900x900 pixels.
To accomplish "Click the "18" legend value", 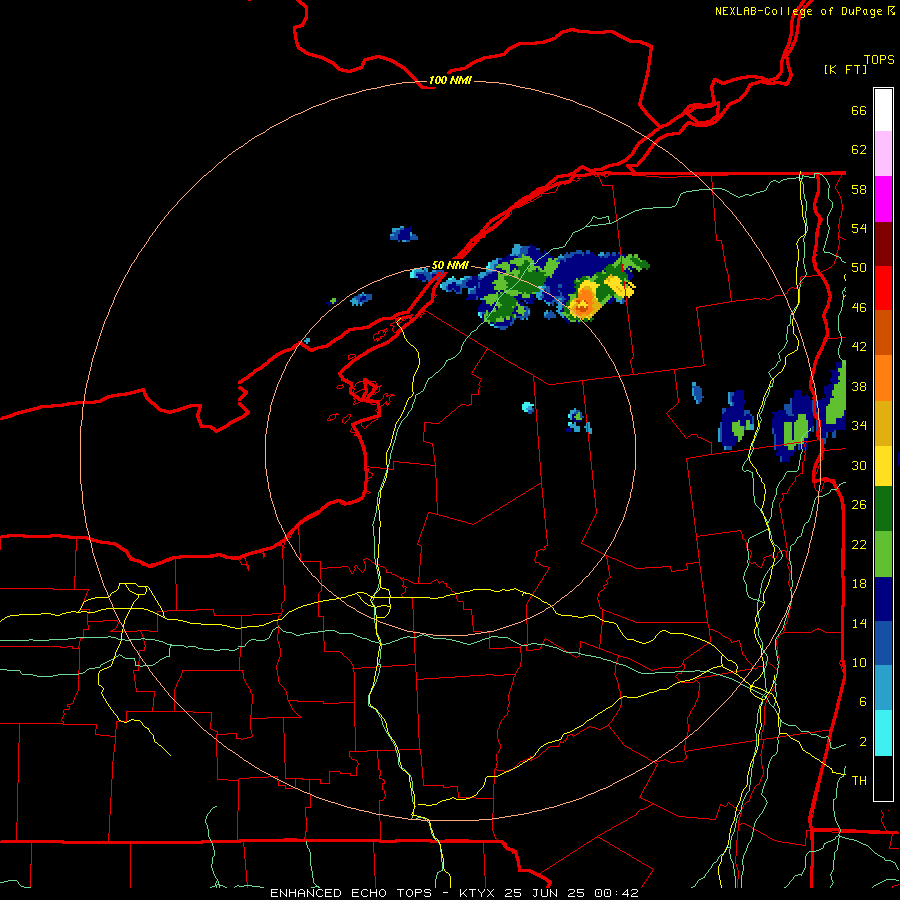I will 859,584.
